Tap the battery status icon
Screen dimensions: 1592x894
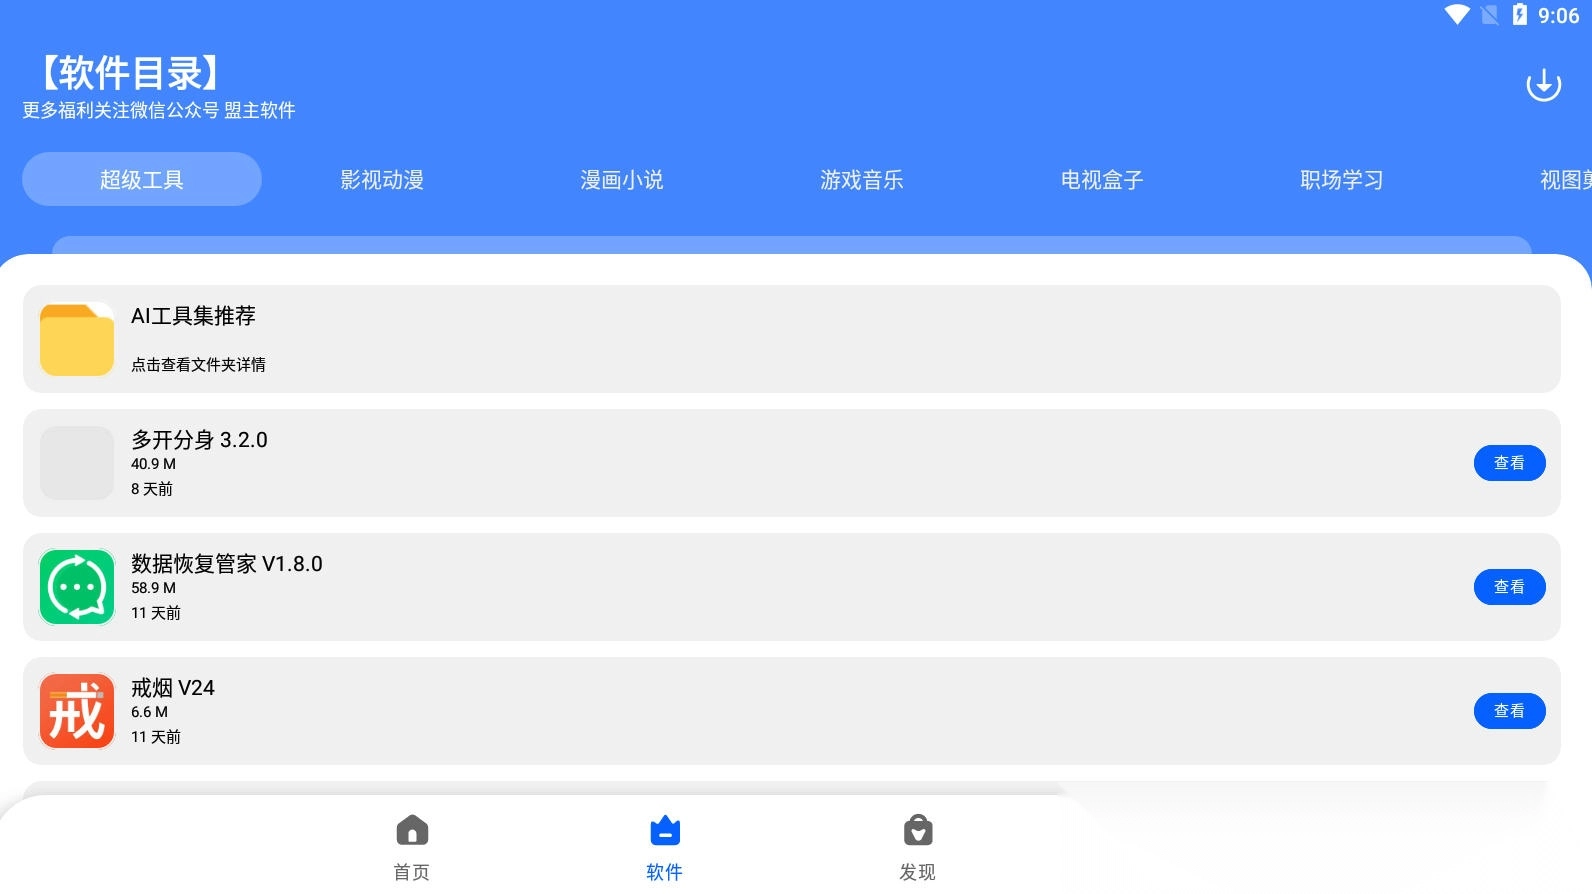(1519, 15)
